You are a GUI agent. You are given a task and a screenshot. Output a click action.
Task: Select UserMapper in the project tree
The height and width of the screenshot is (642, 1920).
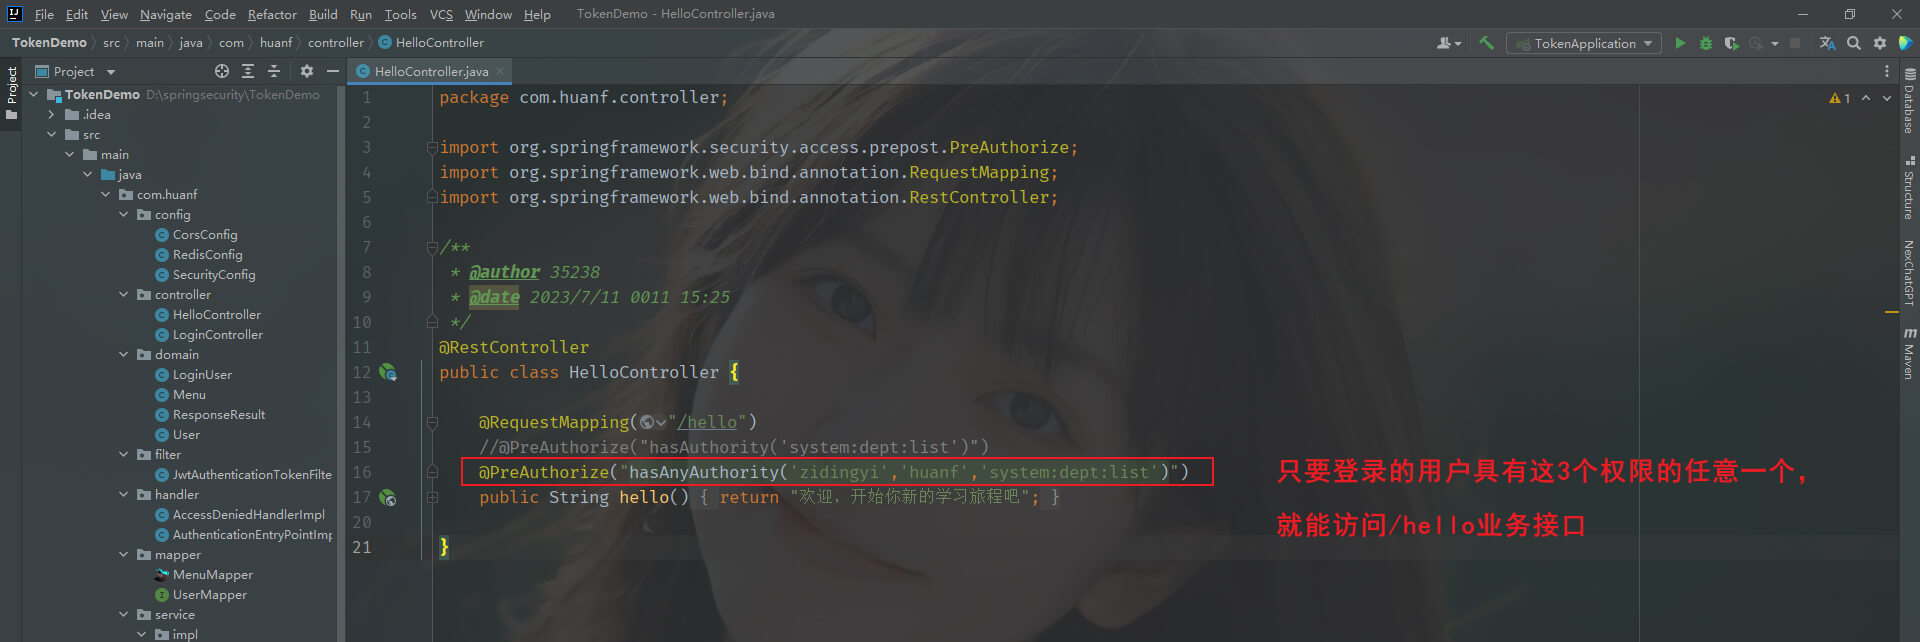pos(210,595)
